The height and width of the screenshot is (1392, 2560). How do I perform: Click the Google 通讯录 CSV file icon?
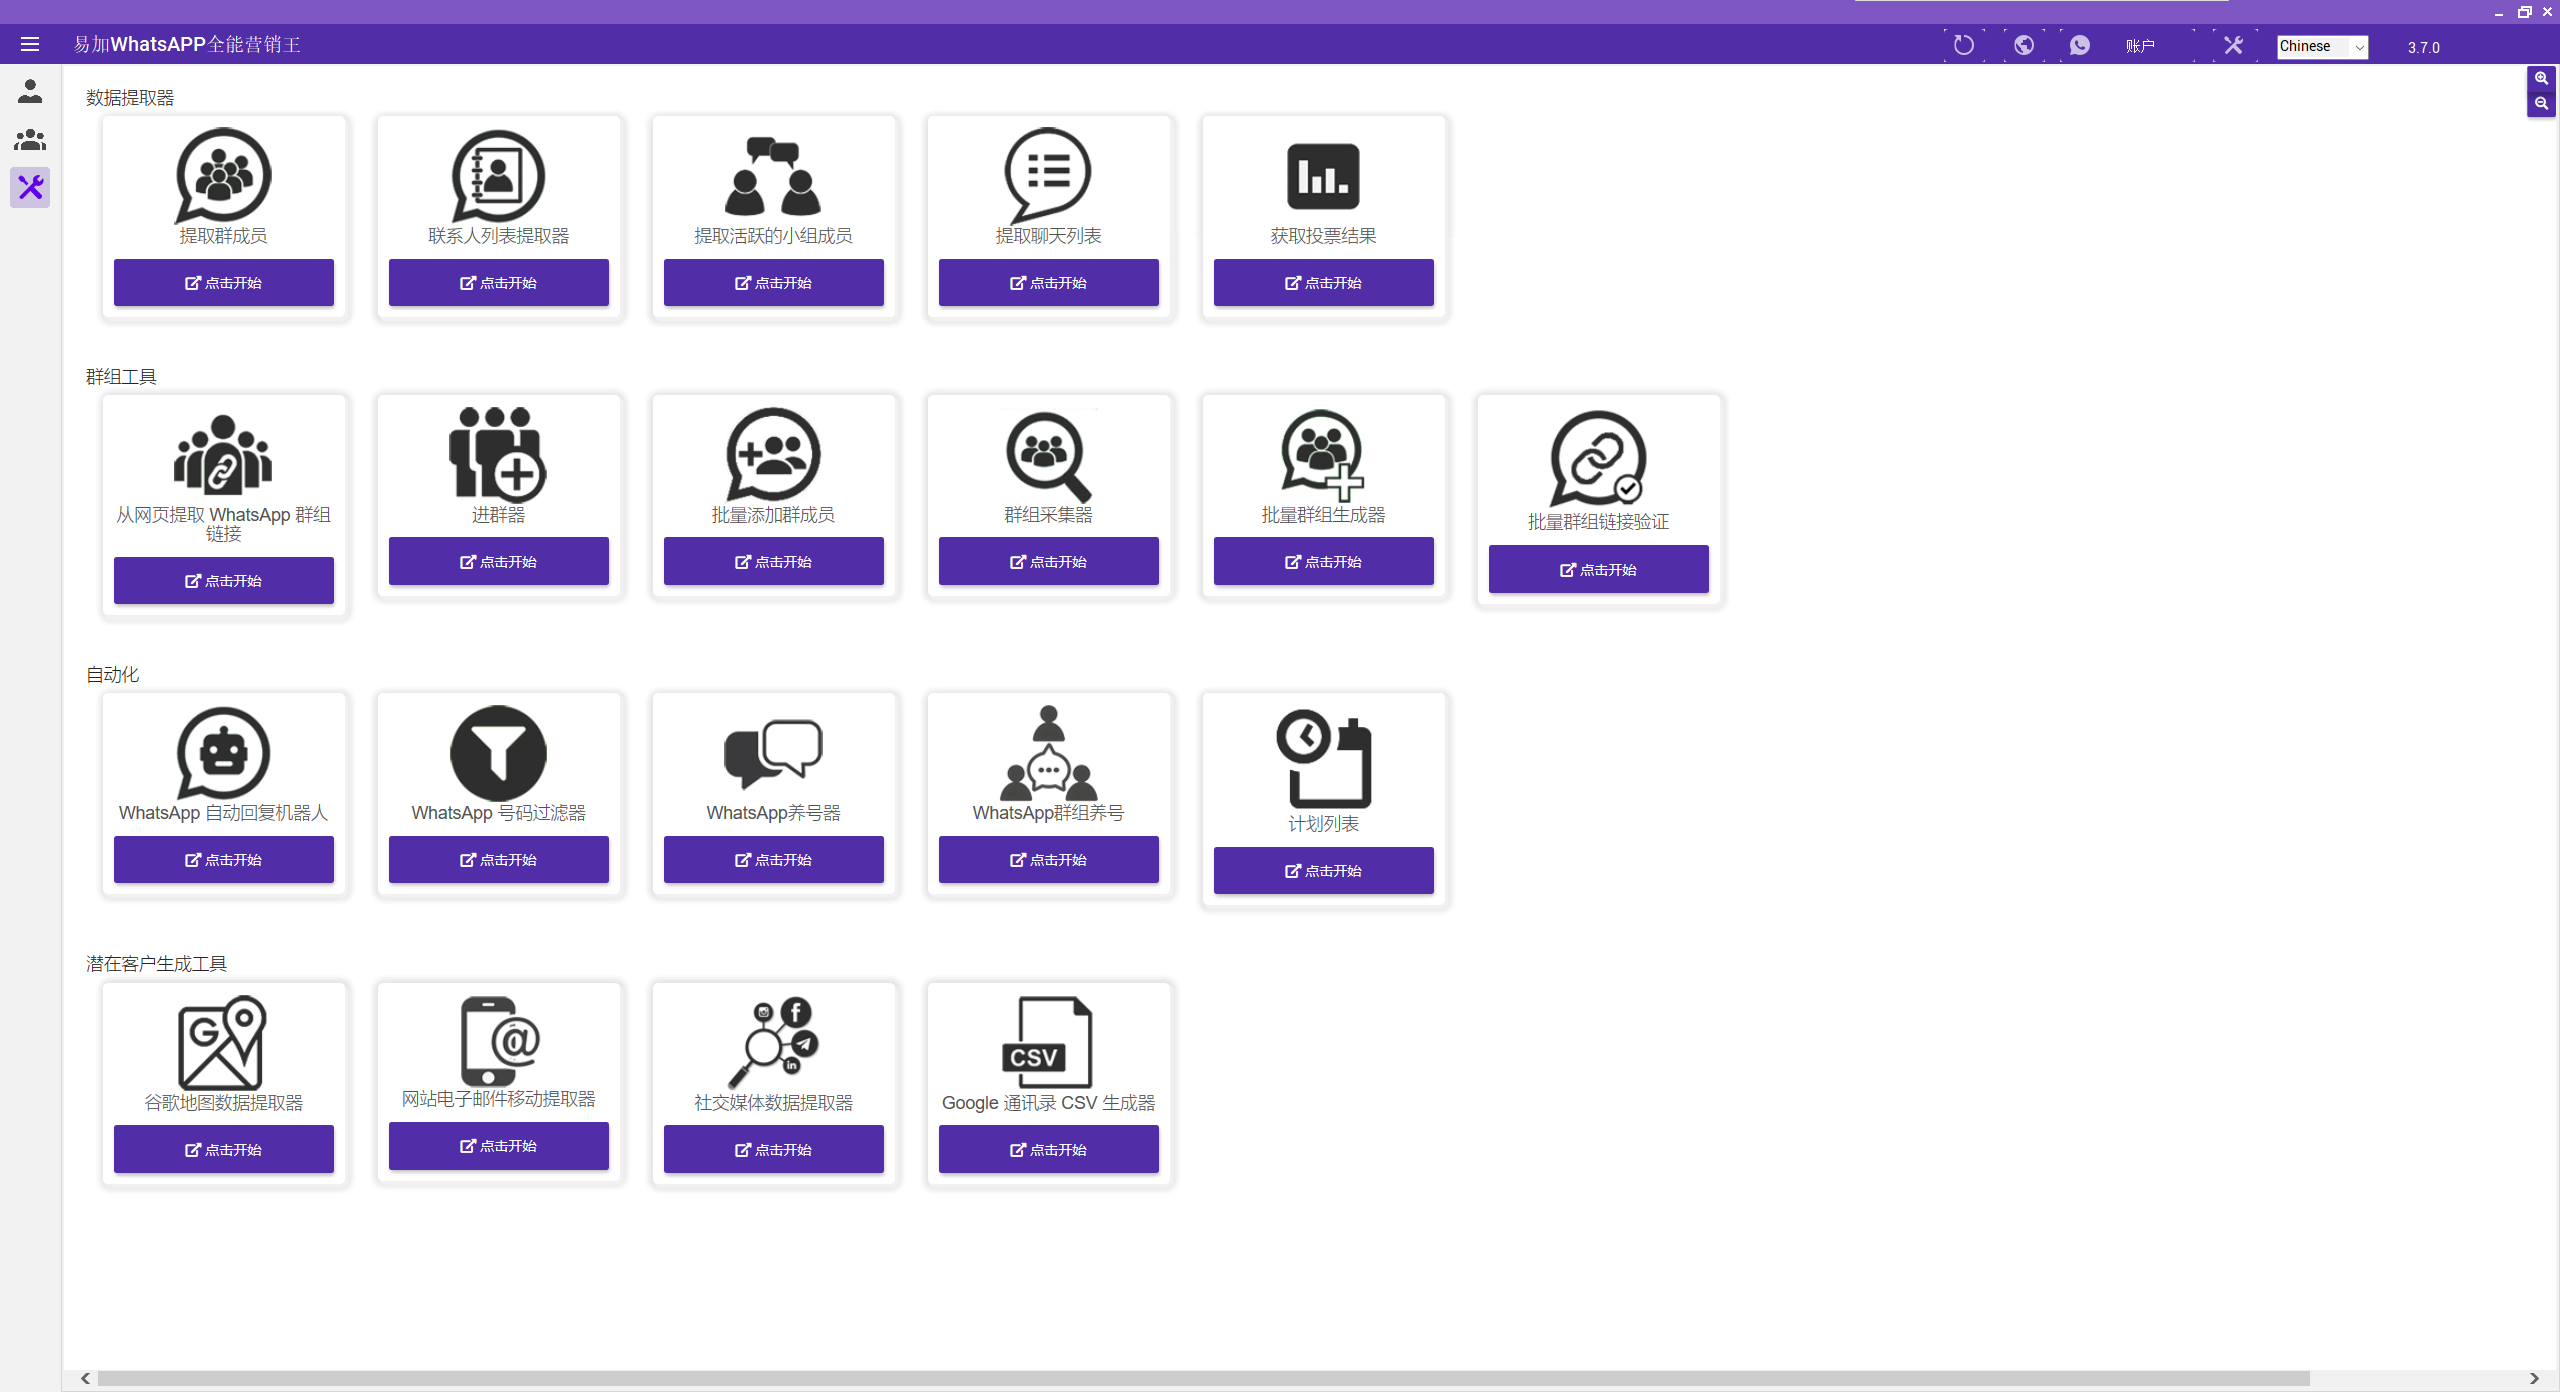point(1046,1042)
